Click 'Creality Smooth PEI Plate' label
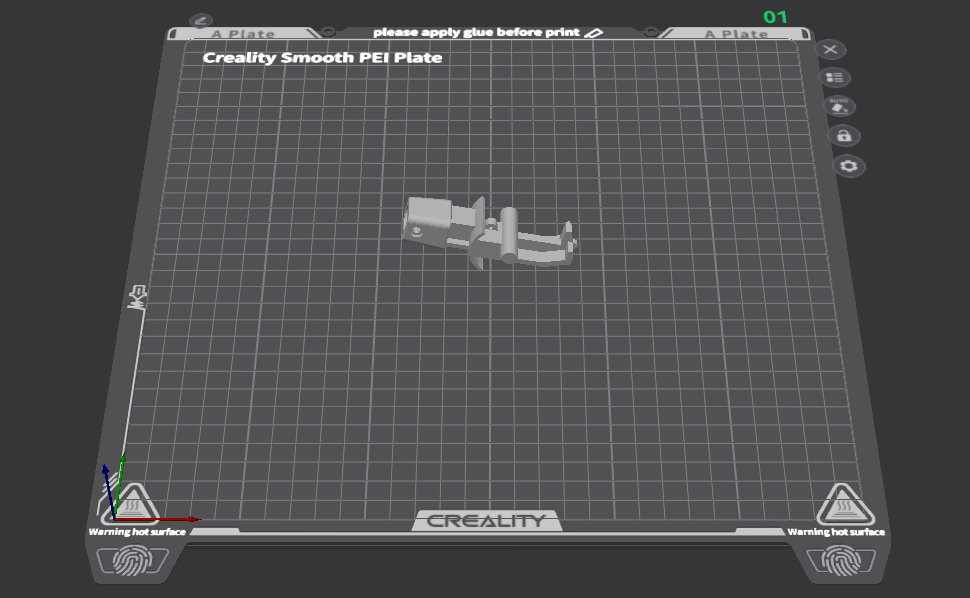970x598 pixels. click(322, 58)
